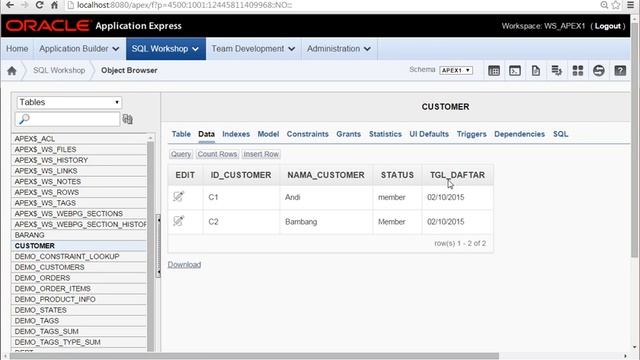Image resolution: width=640 pixels, height=360 pixels.
Task: Open browser menu hamburger icon
Action: coord(631,5)
